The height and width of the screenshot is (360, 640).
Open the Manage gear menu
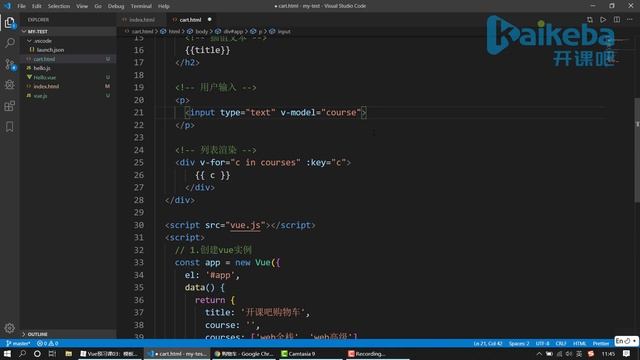[10, 328]
